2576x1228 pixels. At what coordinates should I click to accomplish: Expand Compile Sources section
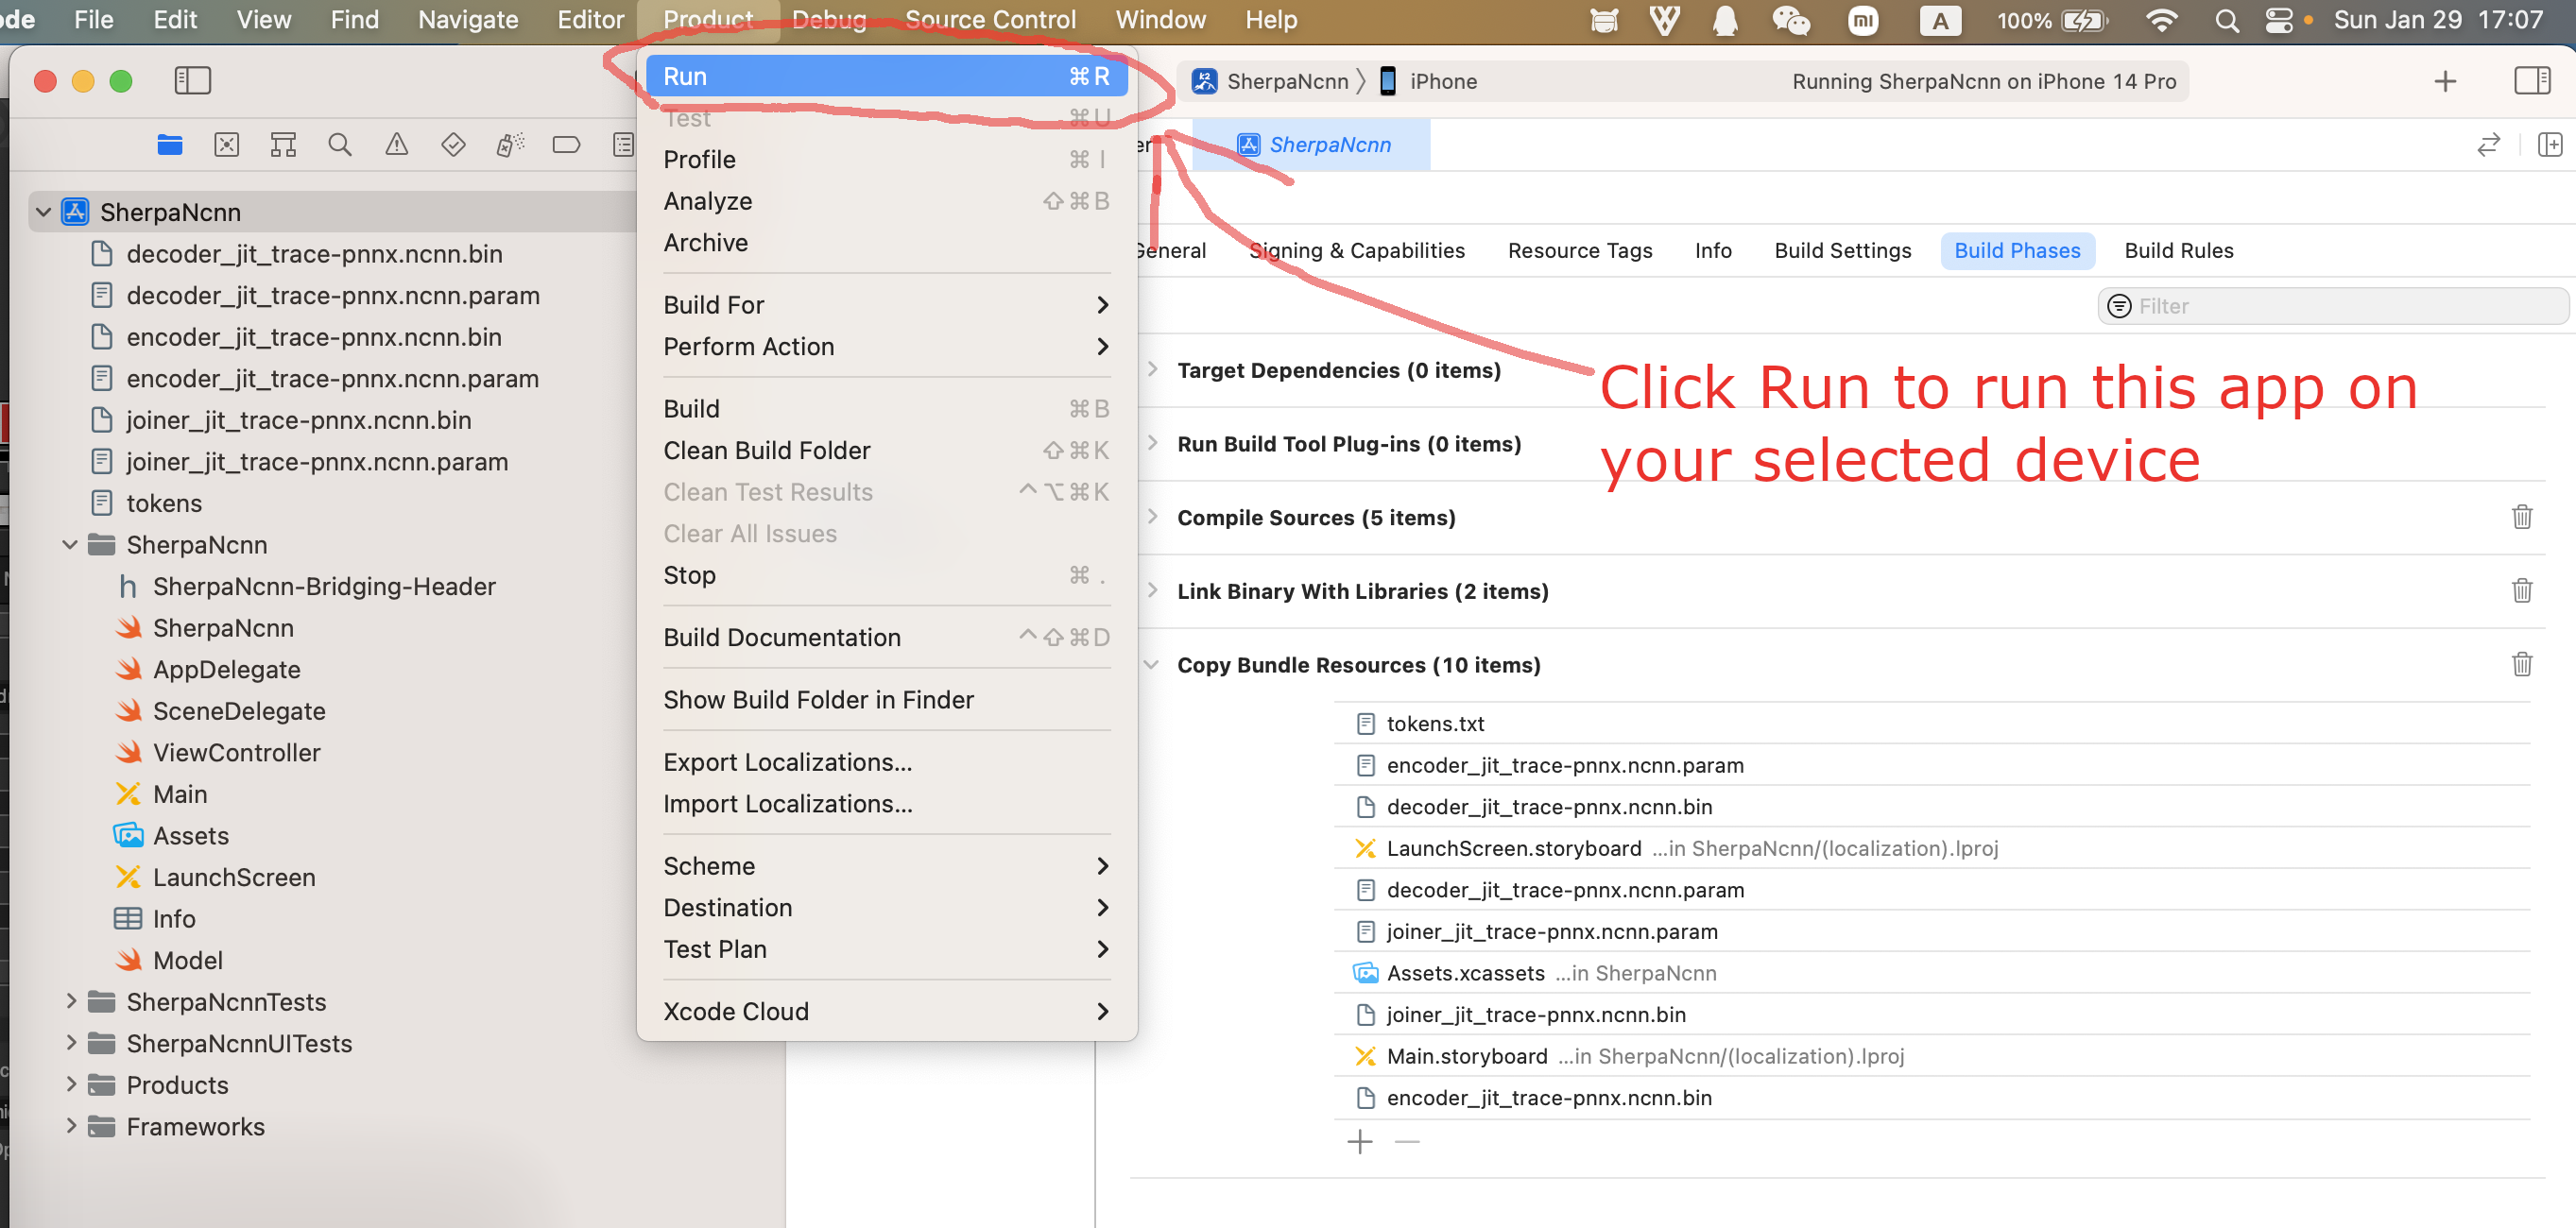click(1153, 517)
